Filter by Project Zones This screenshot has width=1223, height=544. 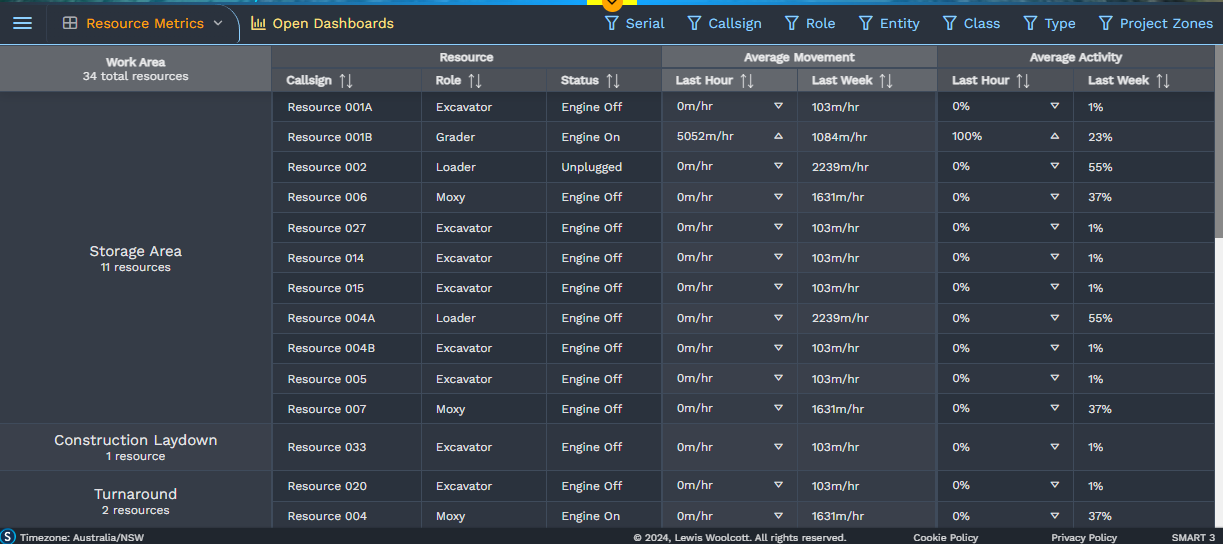(x=1155, y=23)
